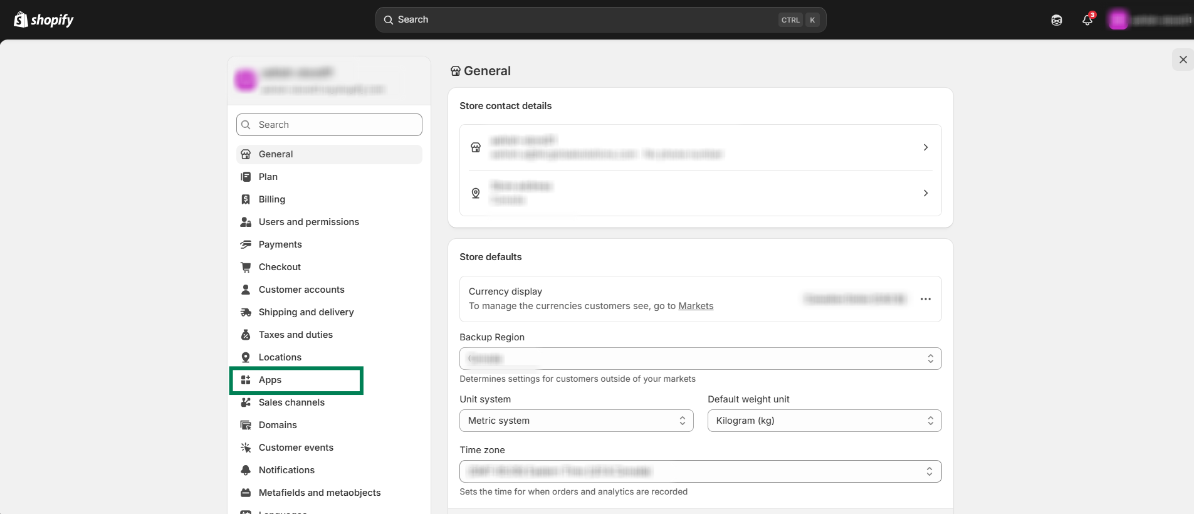This screenshot has height=514, width=1194.
Task: Click the Locations pin icon
Action: (x=246, y=357)
